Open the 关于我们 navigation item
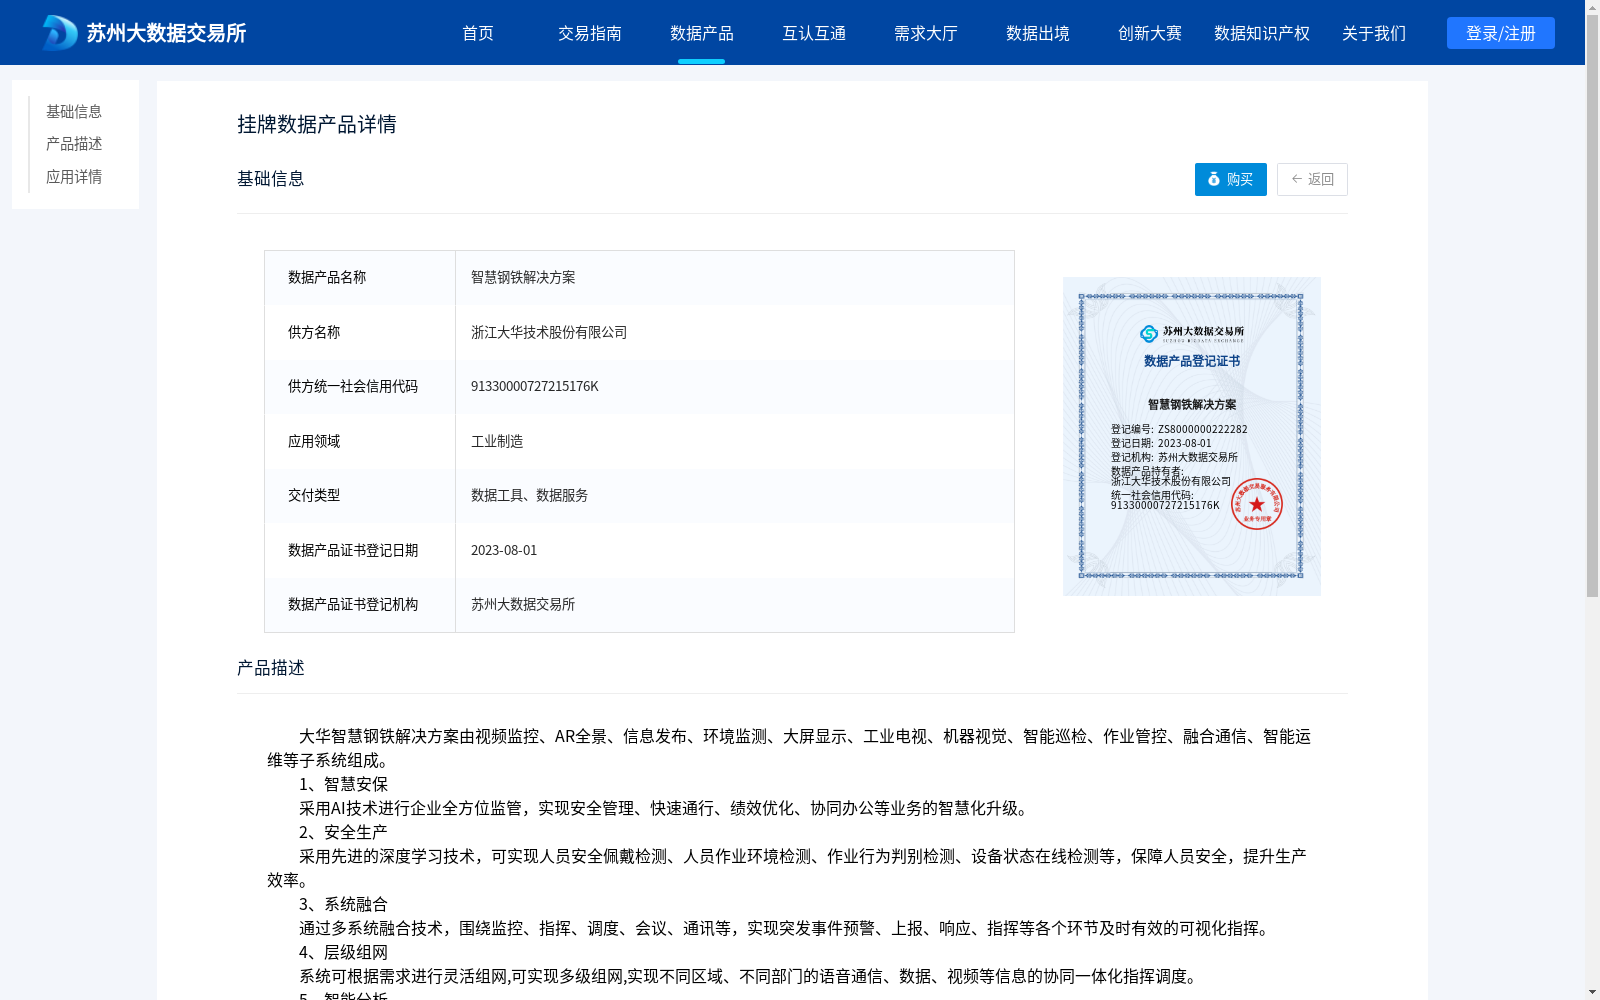The width and height of the screenshot is (1600, 1000). tap(1374, 33)
